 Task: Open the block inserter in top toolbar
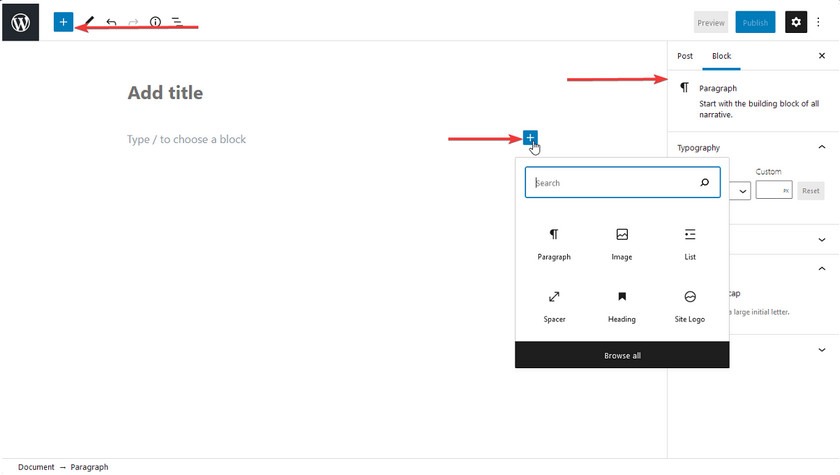tap(63, 22)
